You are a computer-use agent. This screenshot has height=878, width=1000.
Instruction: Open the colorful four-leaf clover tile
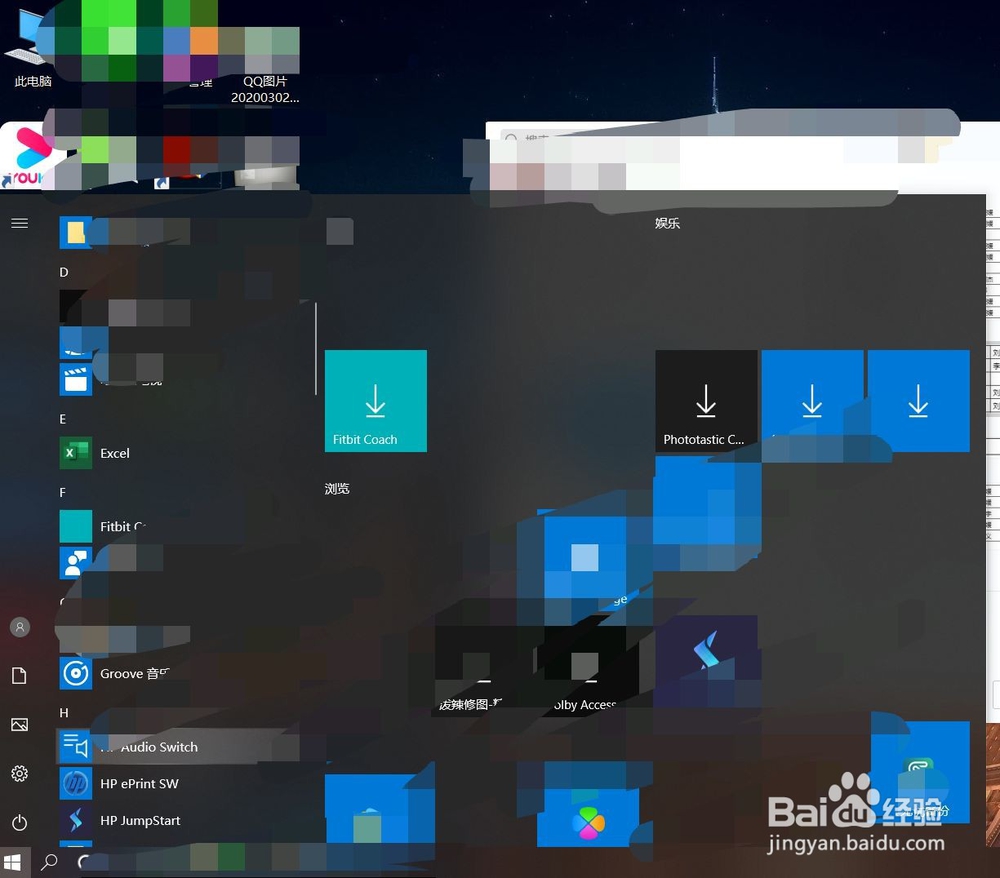588,819
